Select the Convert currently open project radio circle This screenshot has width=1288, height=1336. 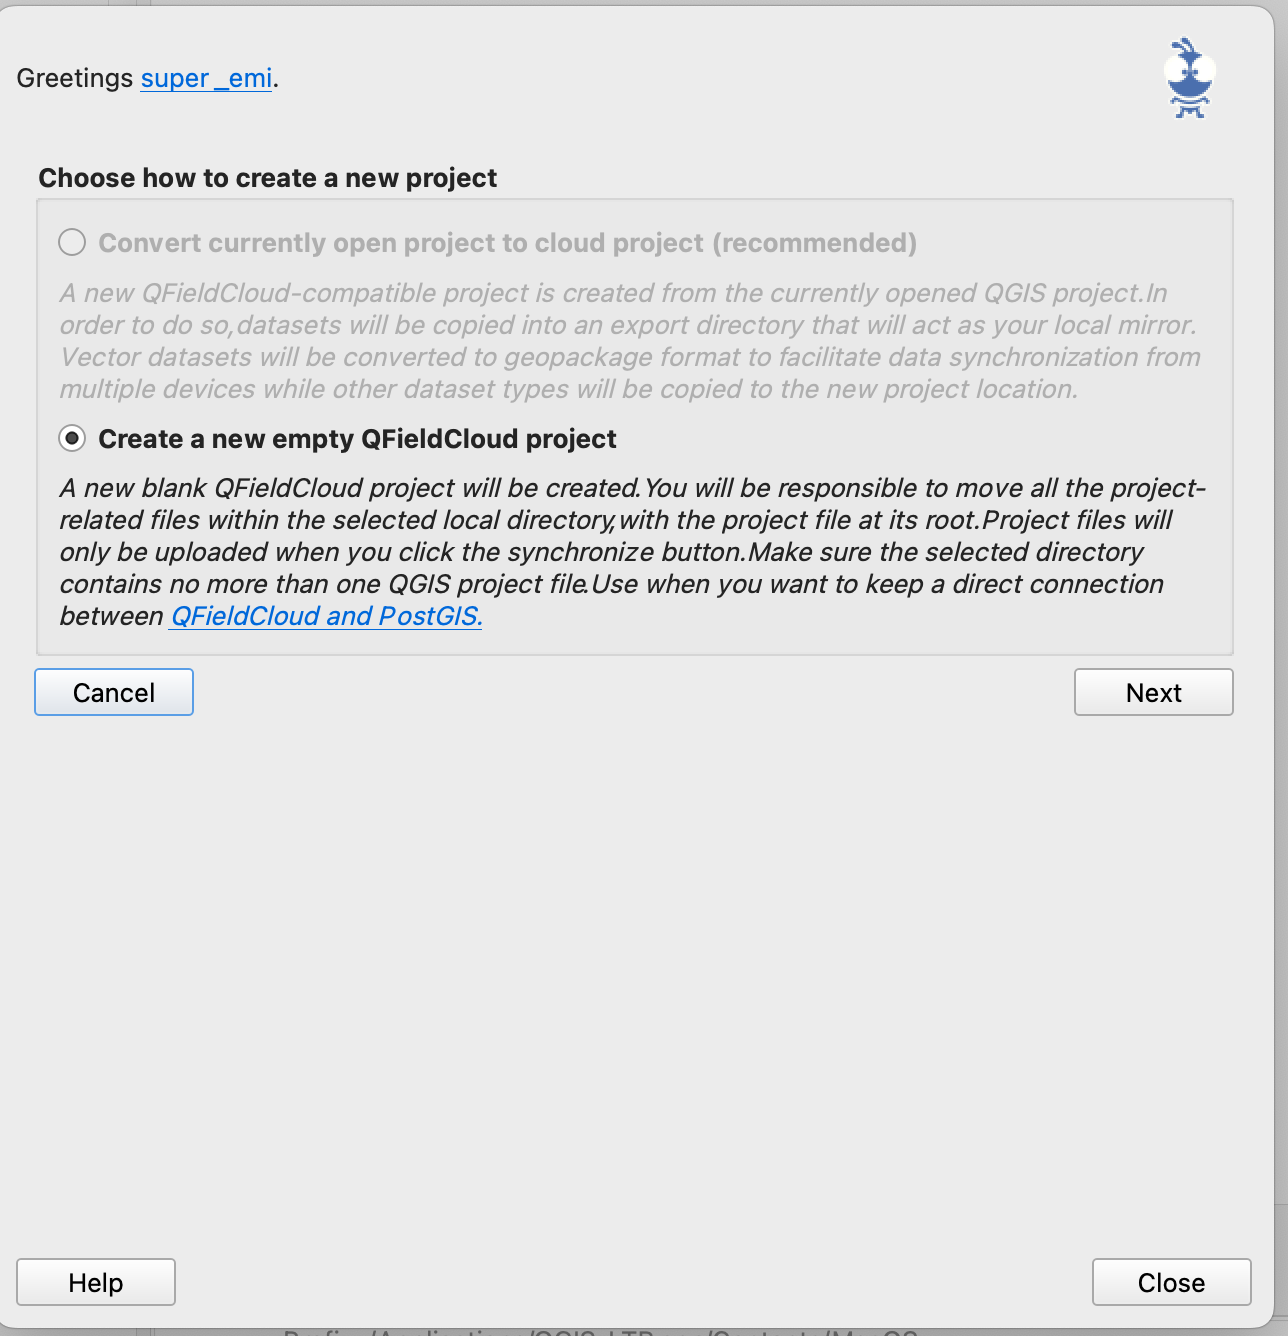(72, 242)
